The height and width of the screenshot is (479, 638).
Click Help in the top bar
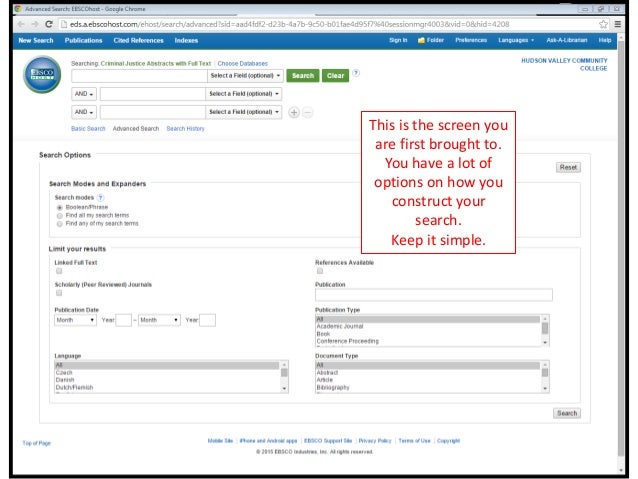[605, 40]
